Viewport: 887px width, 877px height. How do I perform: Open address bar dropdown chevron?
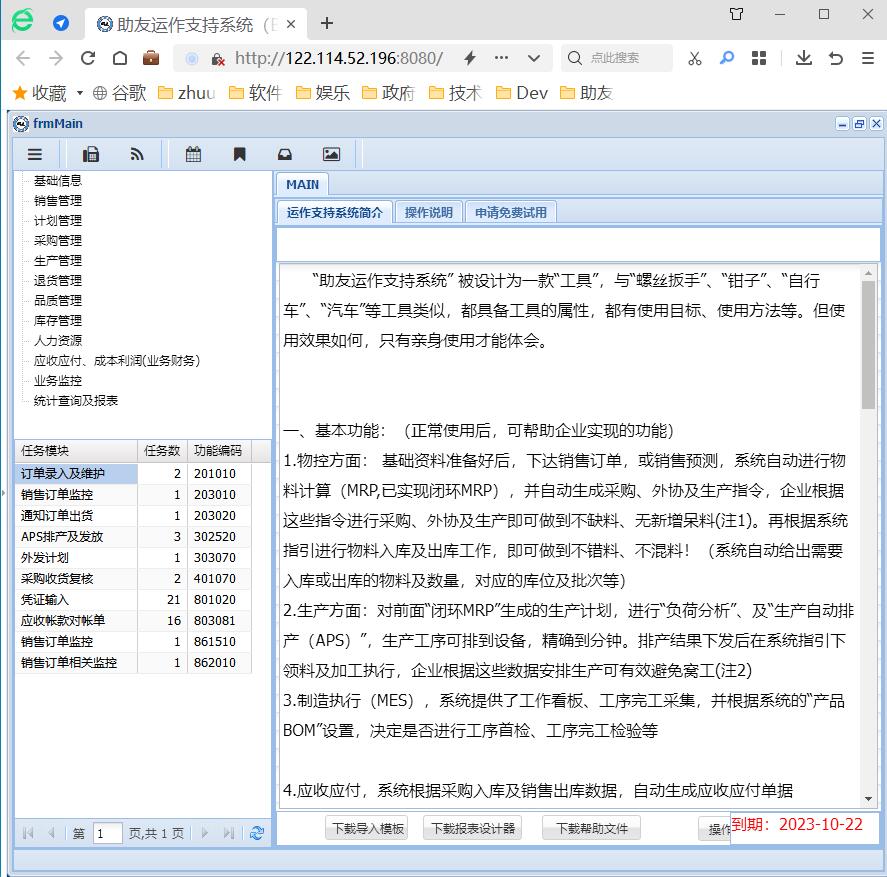tap(533, 58)
